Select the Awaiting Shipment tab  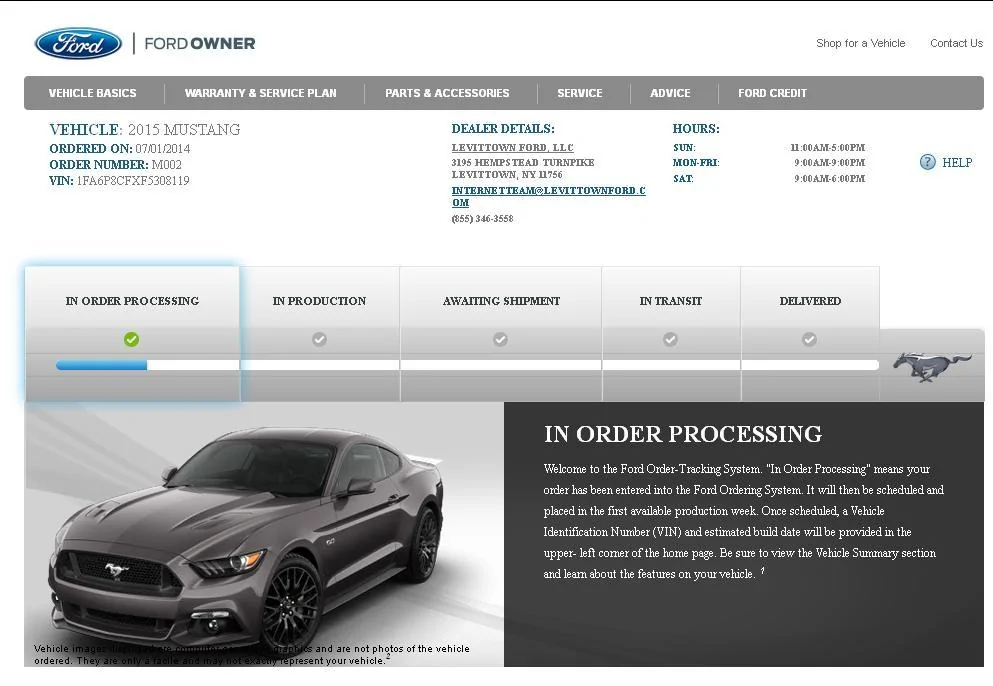(501, 334)
